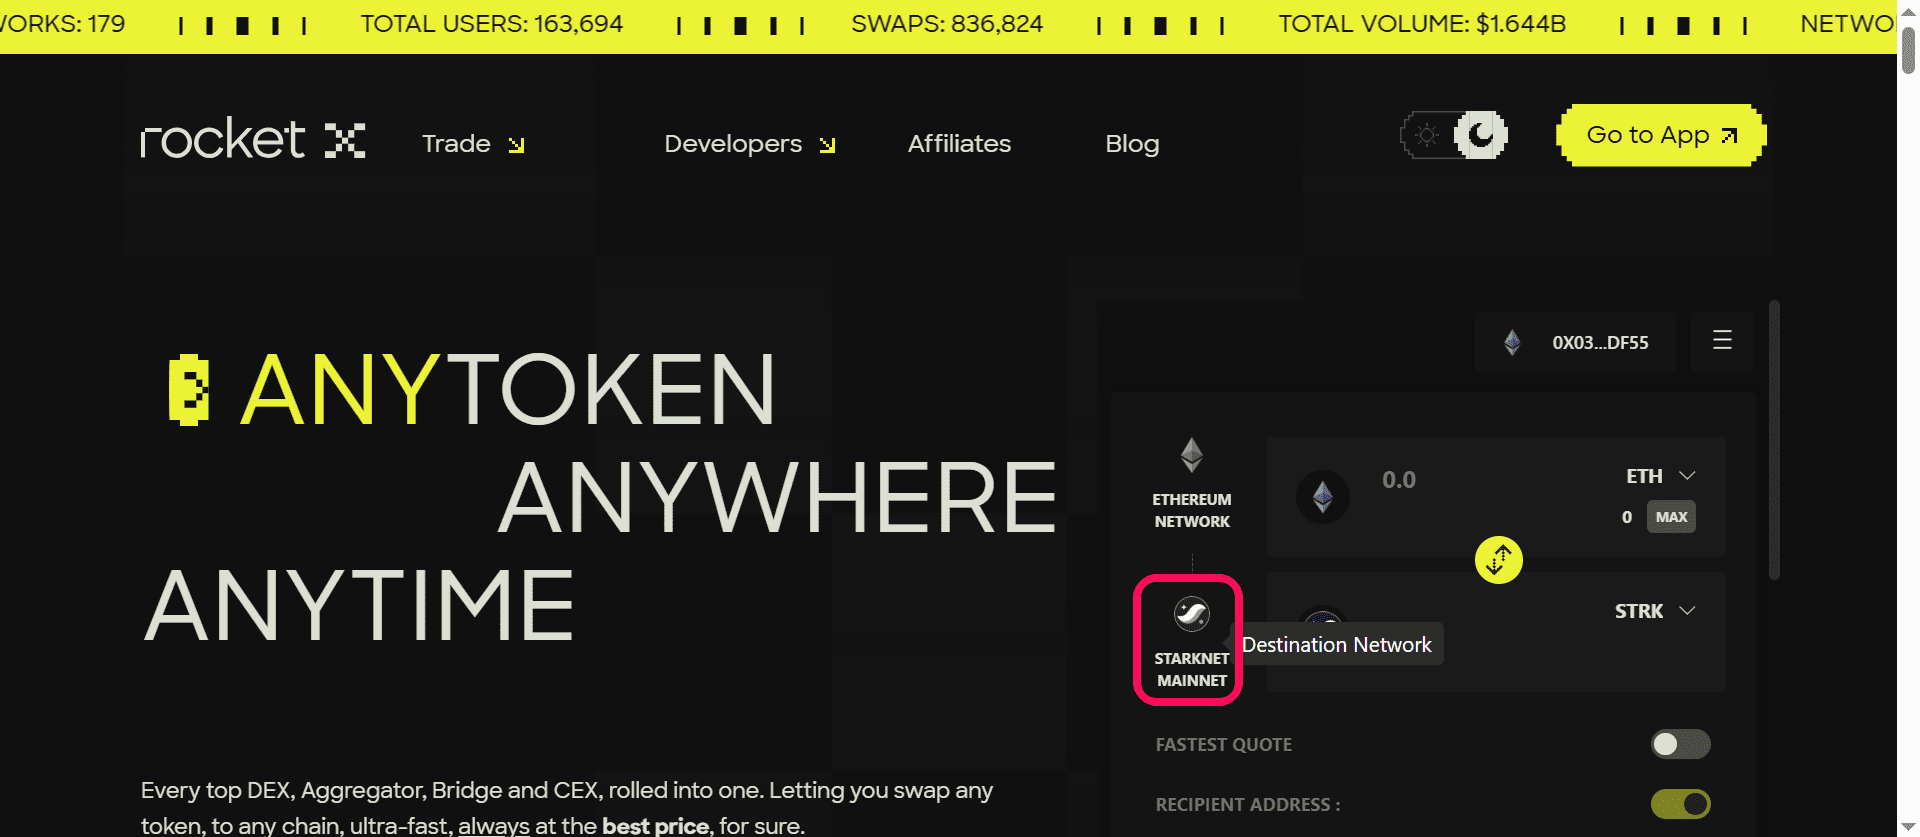Expand the ETH token dropdown
Viewport: 1920px width, 837px height.
[1660, 476]
